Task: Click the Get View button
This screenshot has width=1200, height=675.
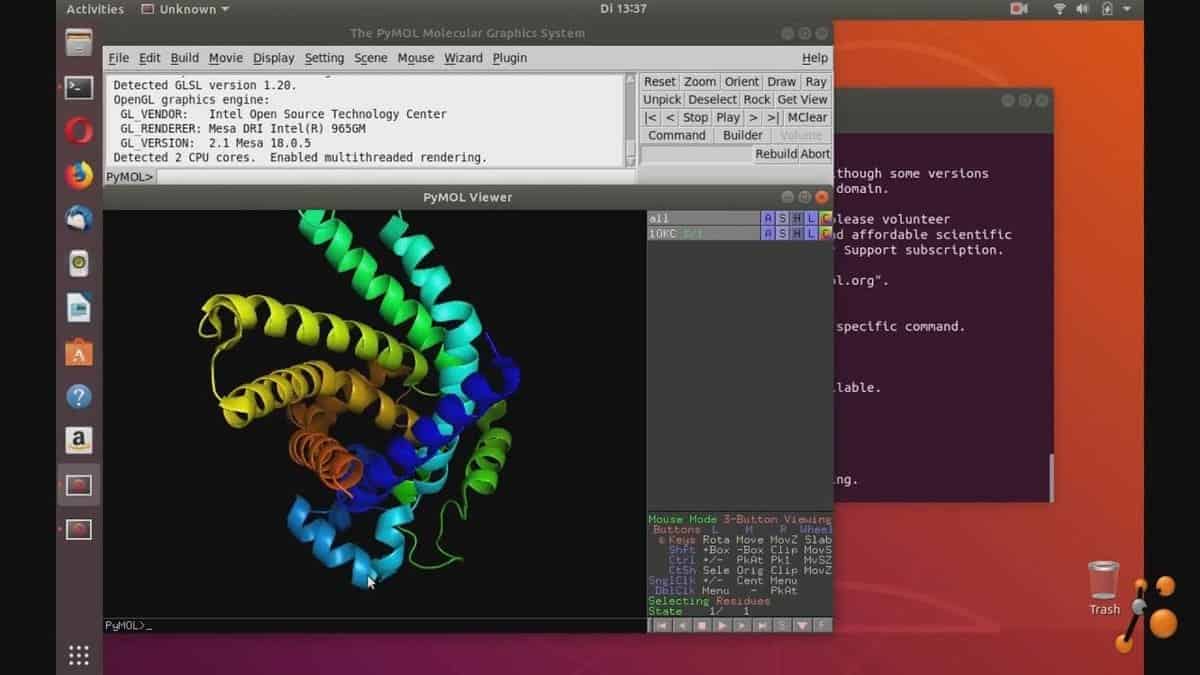Action: [803, 100]
